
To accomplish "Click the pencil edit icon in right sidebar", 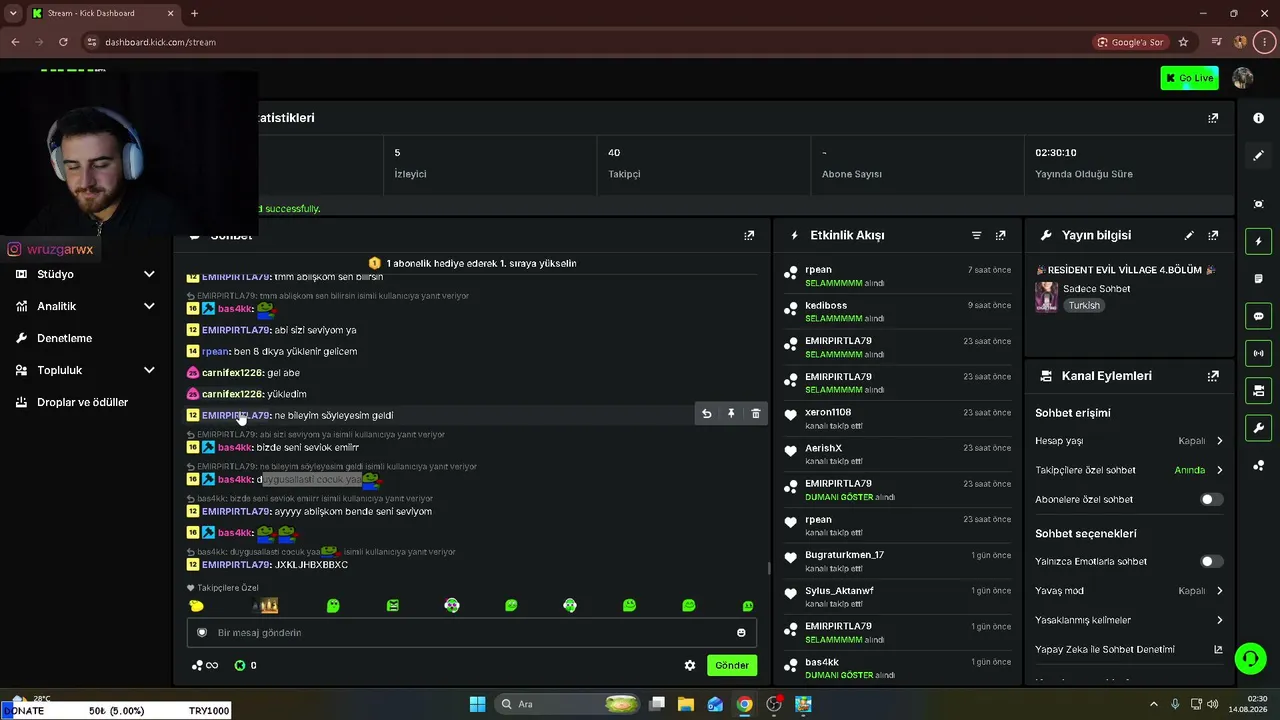I will 1258,156.
